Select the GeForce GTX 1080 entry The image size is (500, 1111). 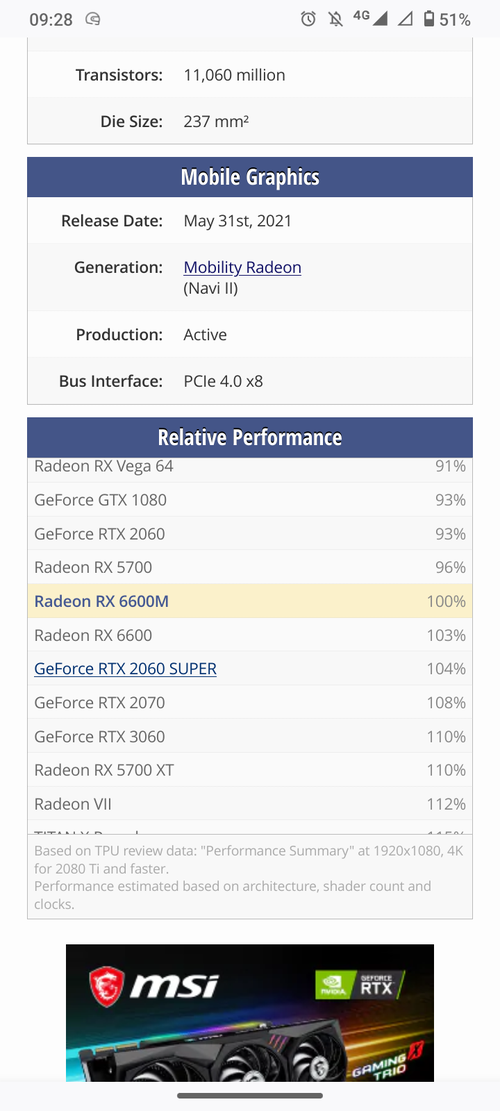tap(250, 500)
